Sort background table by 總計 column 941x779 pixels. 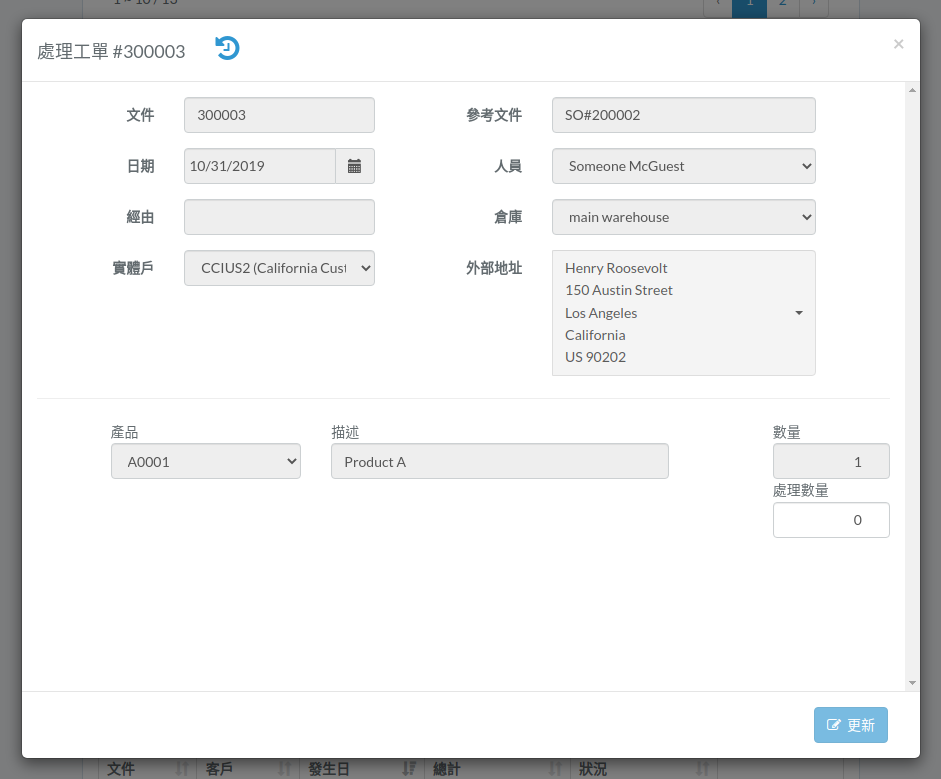coord(498,769)
